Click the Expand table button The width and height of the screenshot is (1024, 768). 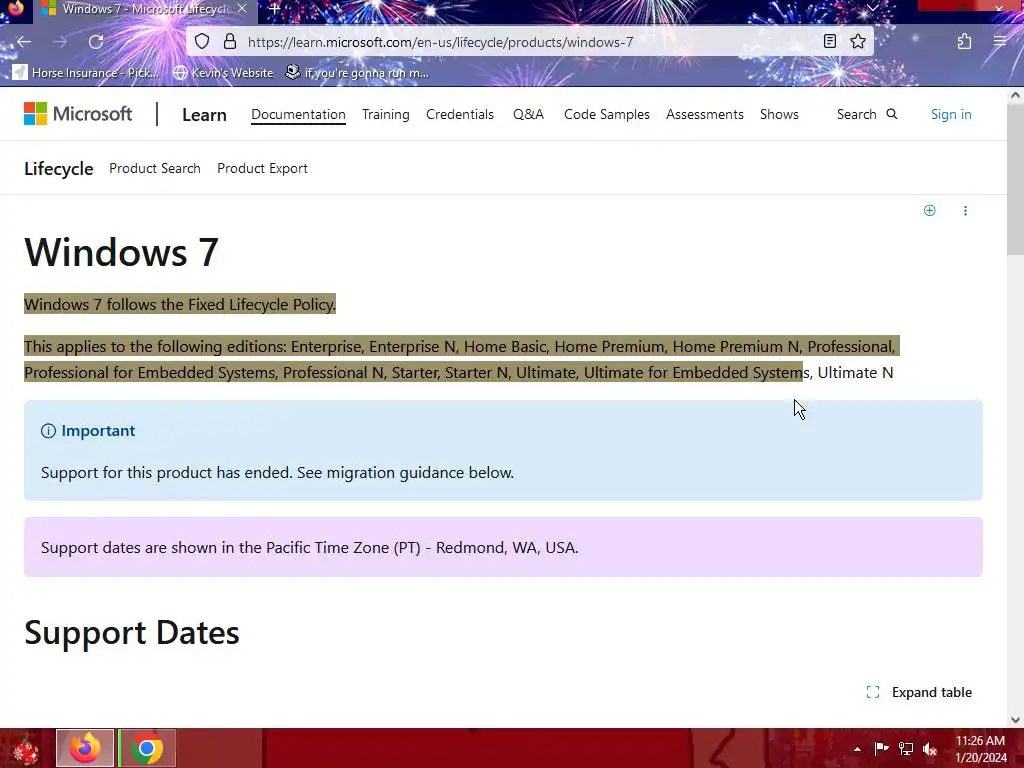click(x=919, y=692)
